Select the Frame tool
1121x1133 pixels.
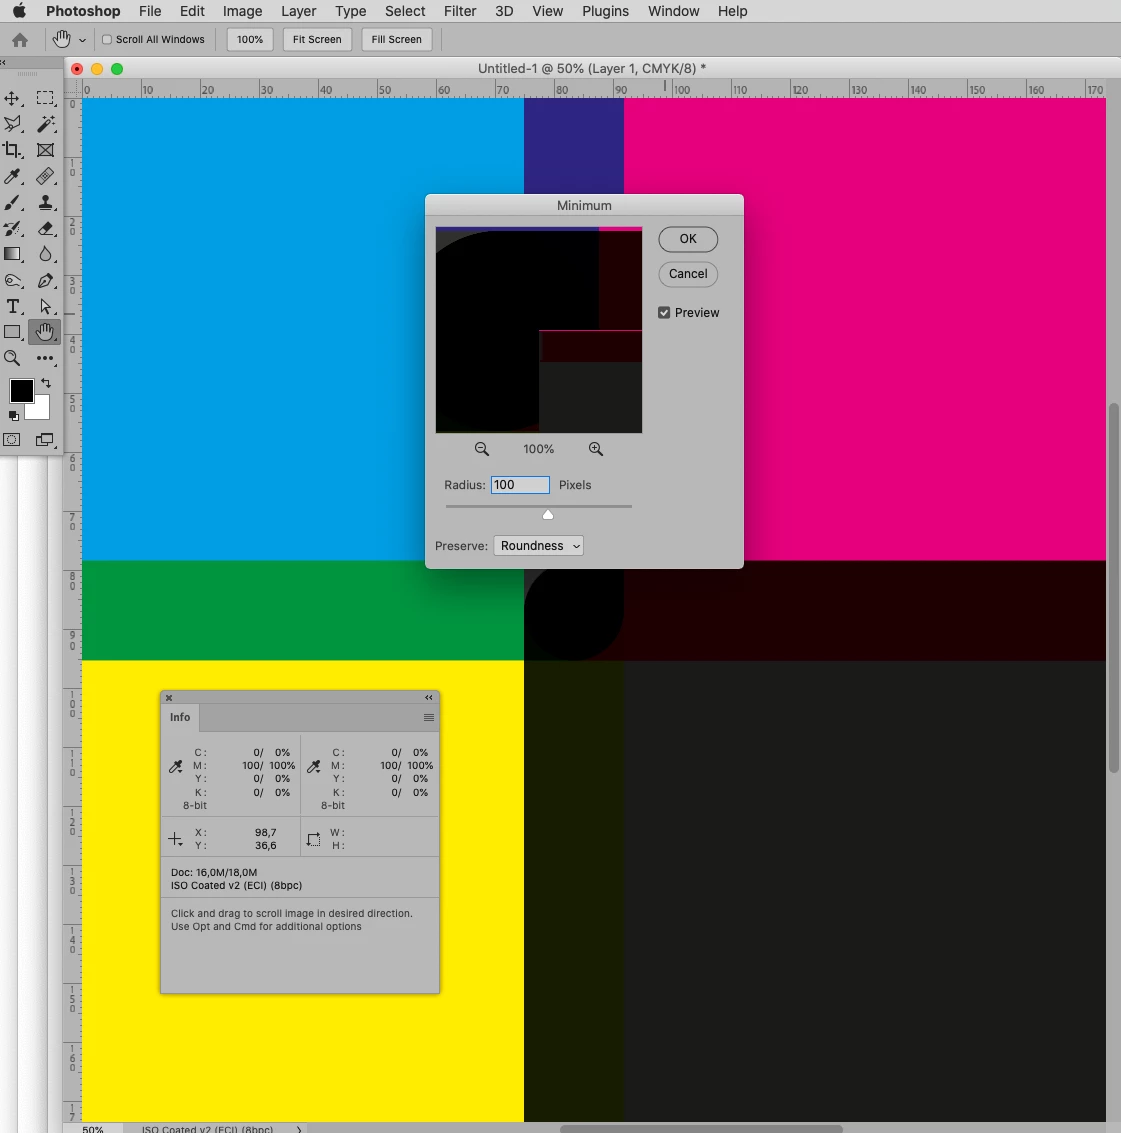(46, 150)
